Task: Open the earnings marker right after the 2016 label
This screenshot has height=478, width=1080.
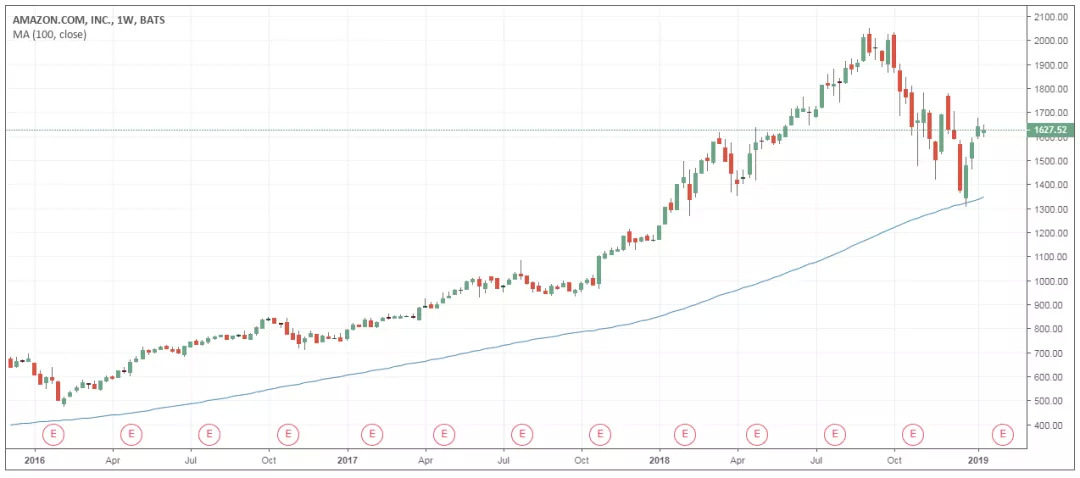Action: (53, 434)
